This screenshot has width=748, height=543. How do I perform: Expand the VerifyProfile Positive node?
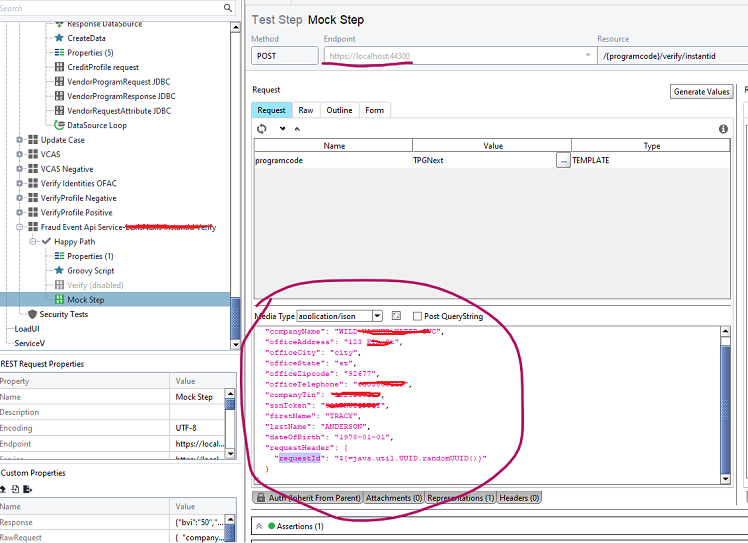(20, 212)
